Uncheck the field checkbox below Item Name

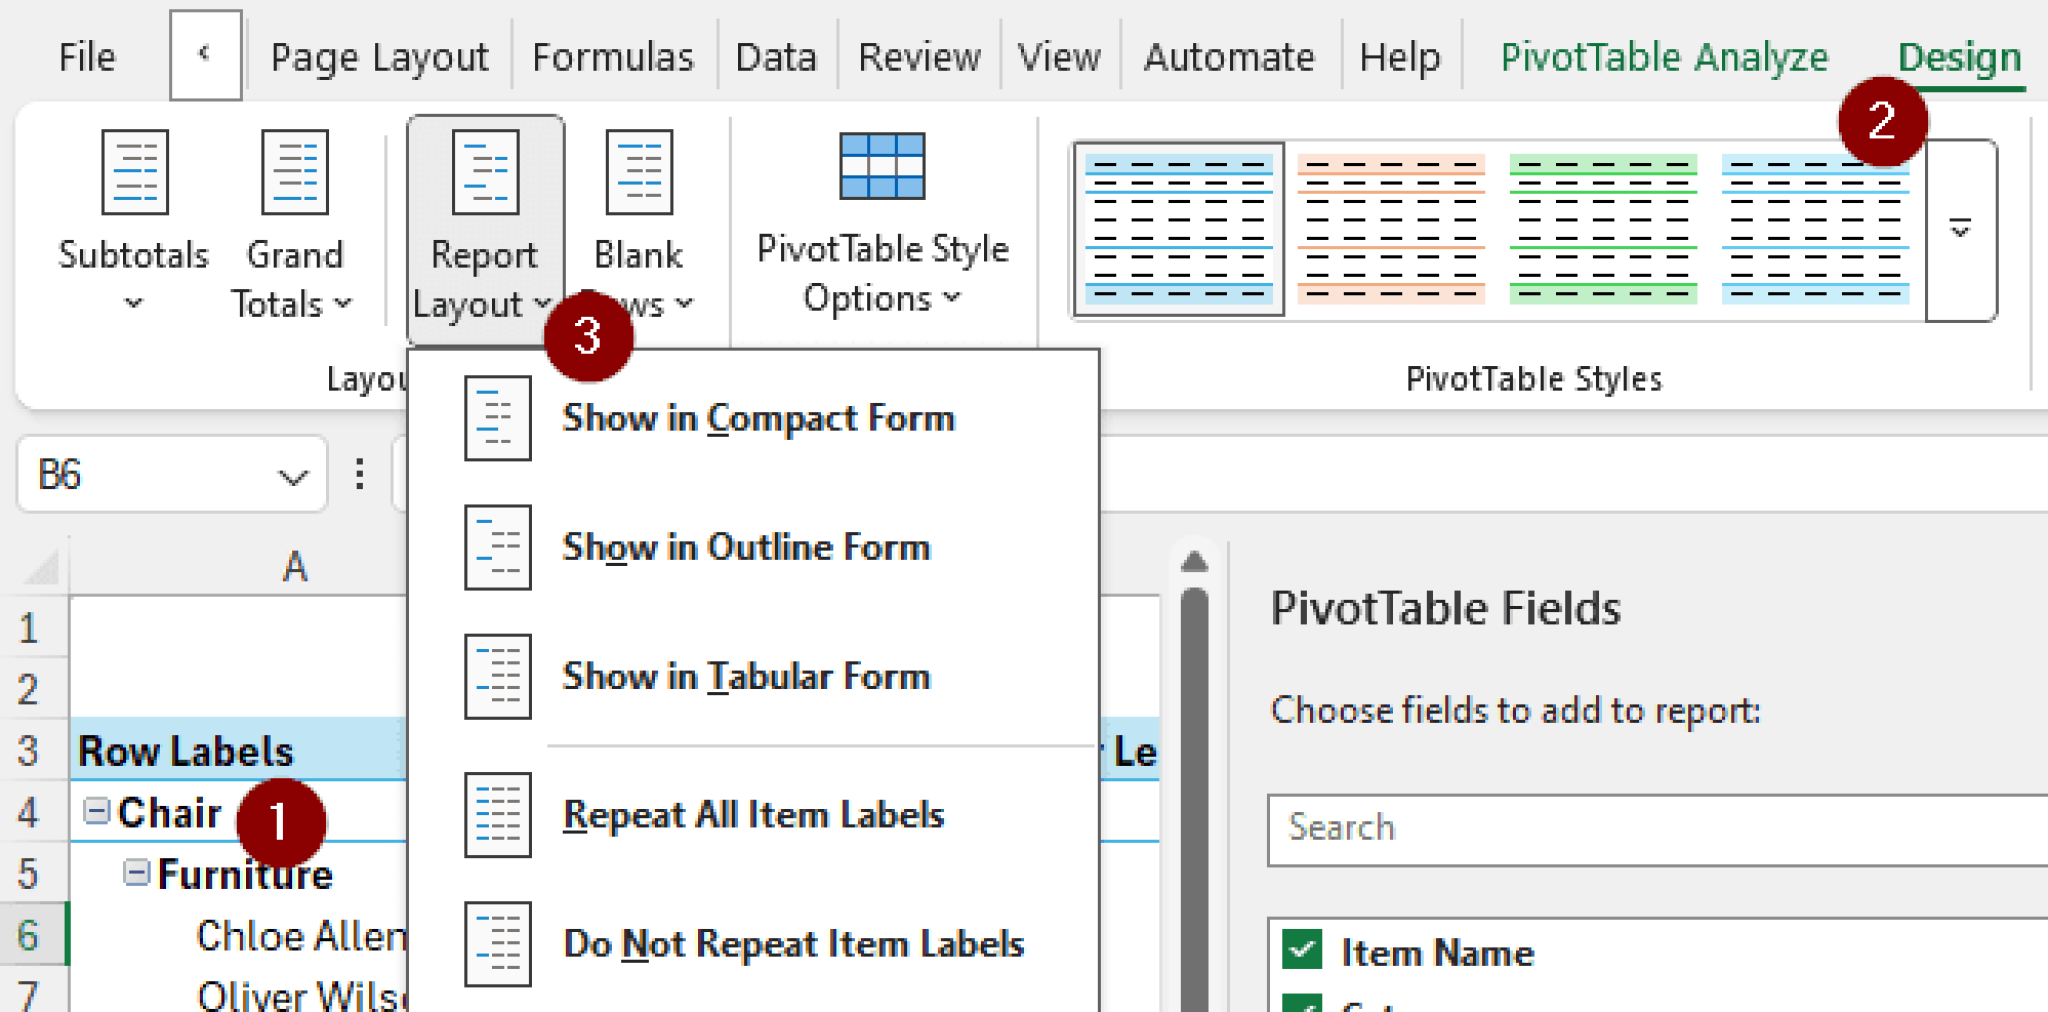pyautogui.click(x=1301, y=1005)
